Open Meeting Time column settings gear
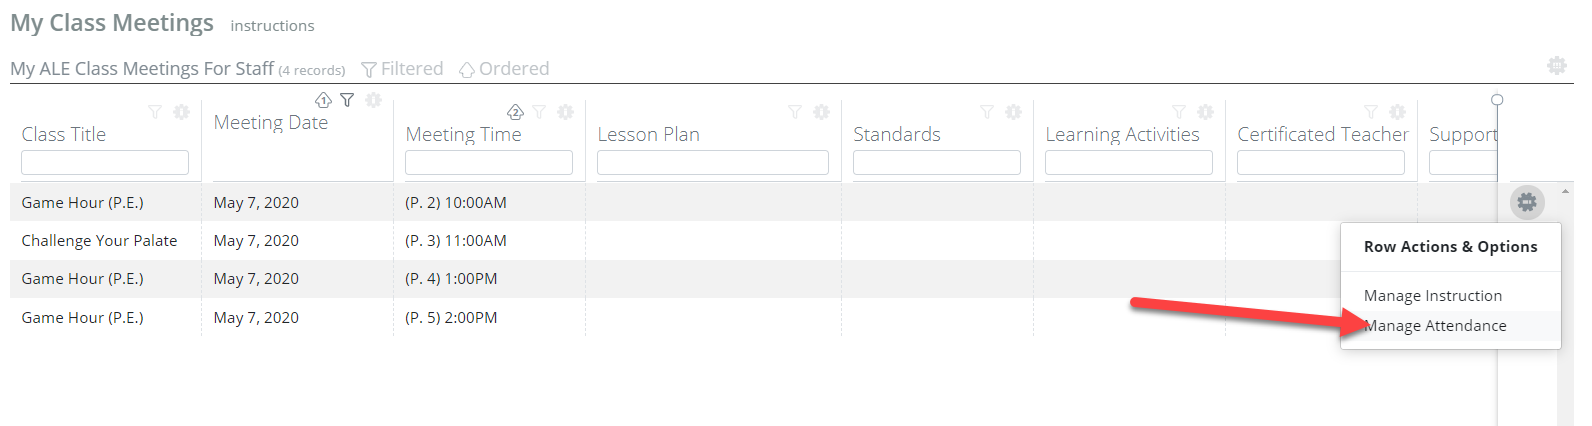 point(565,112)
